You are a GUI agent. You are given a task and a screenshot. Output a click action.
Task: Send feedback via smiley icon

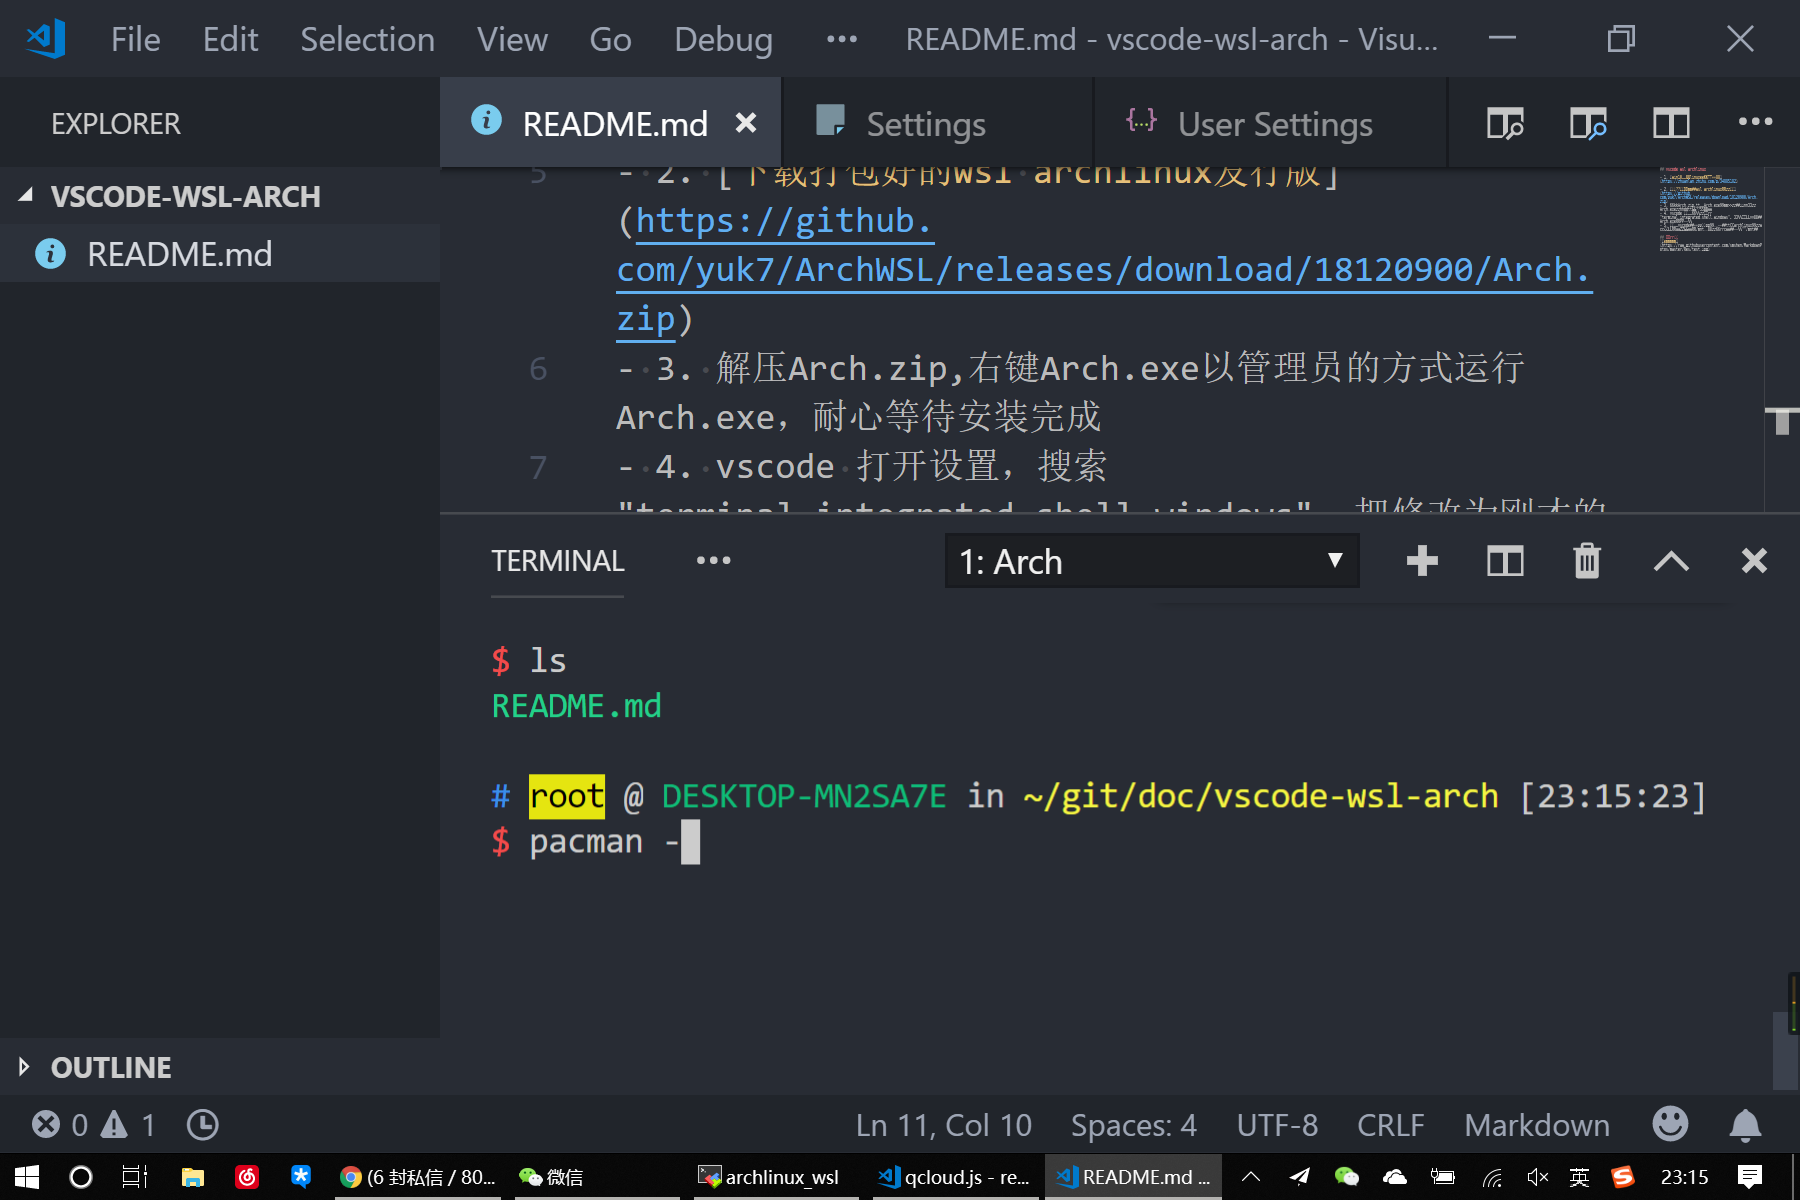pyautogui.click(x=1670, y=1124)
